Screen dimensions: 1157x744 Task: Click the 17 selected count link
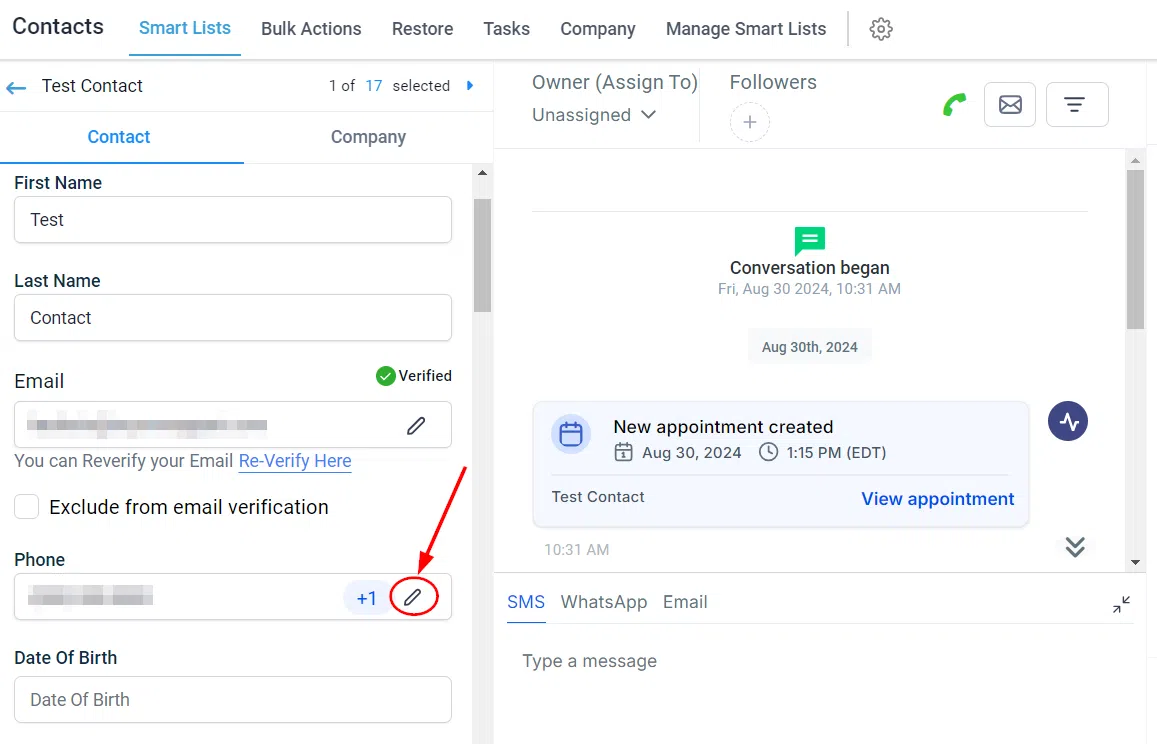(374, 86)
